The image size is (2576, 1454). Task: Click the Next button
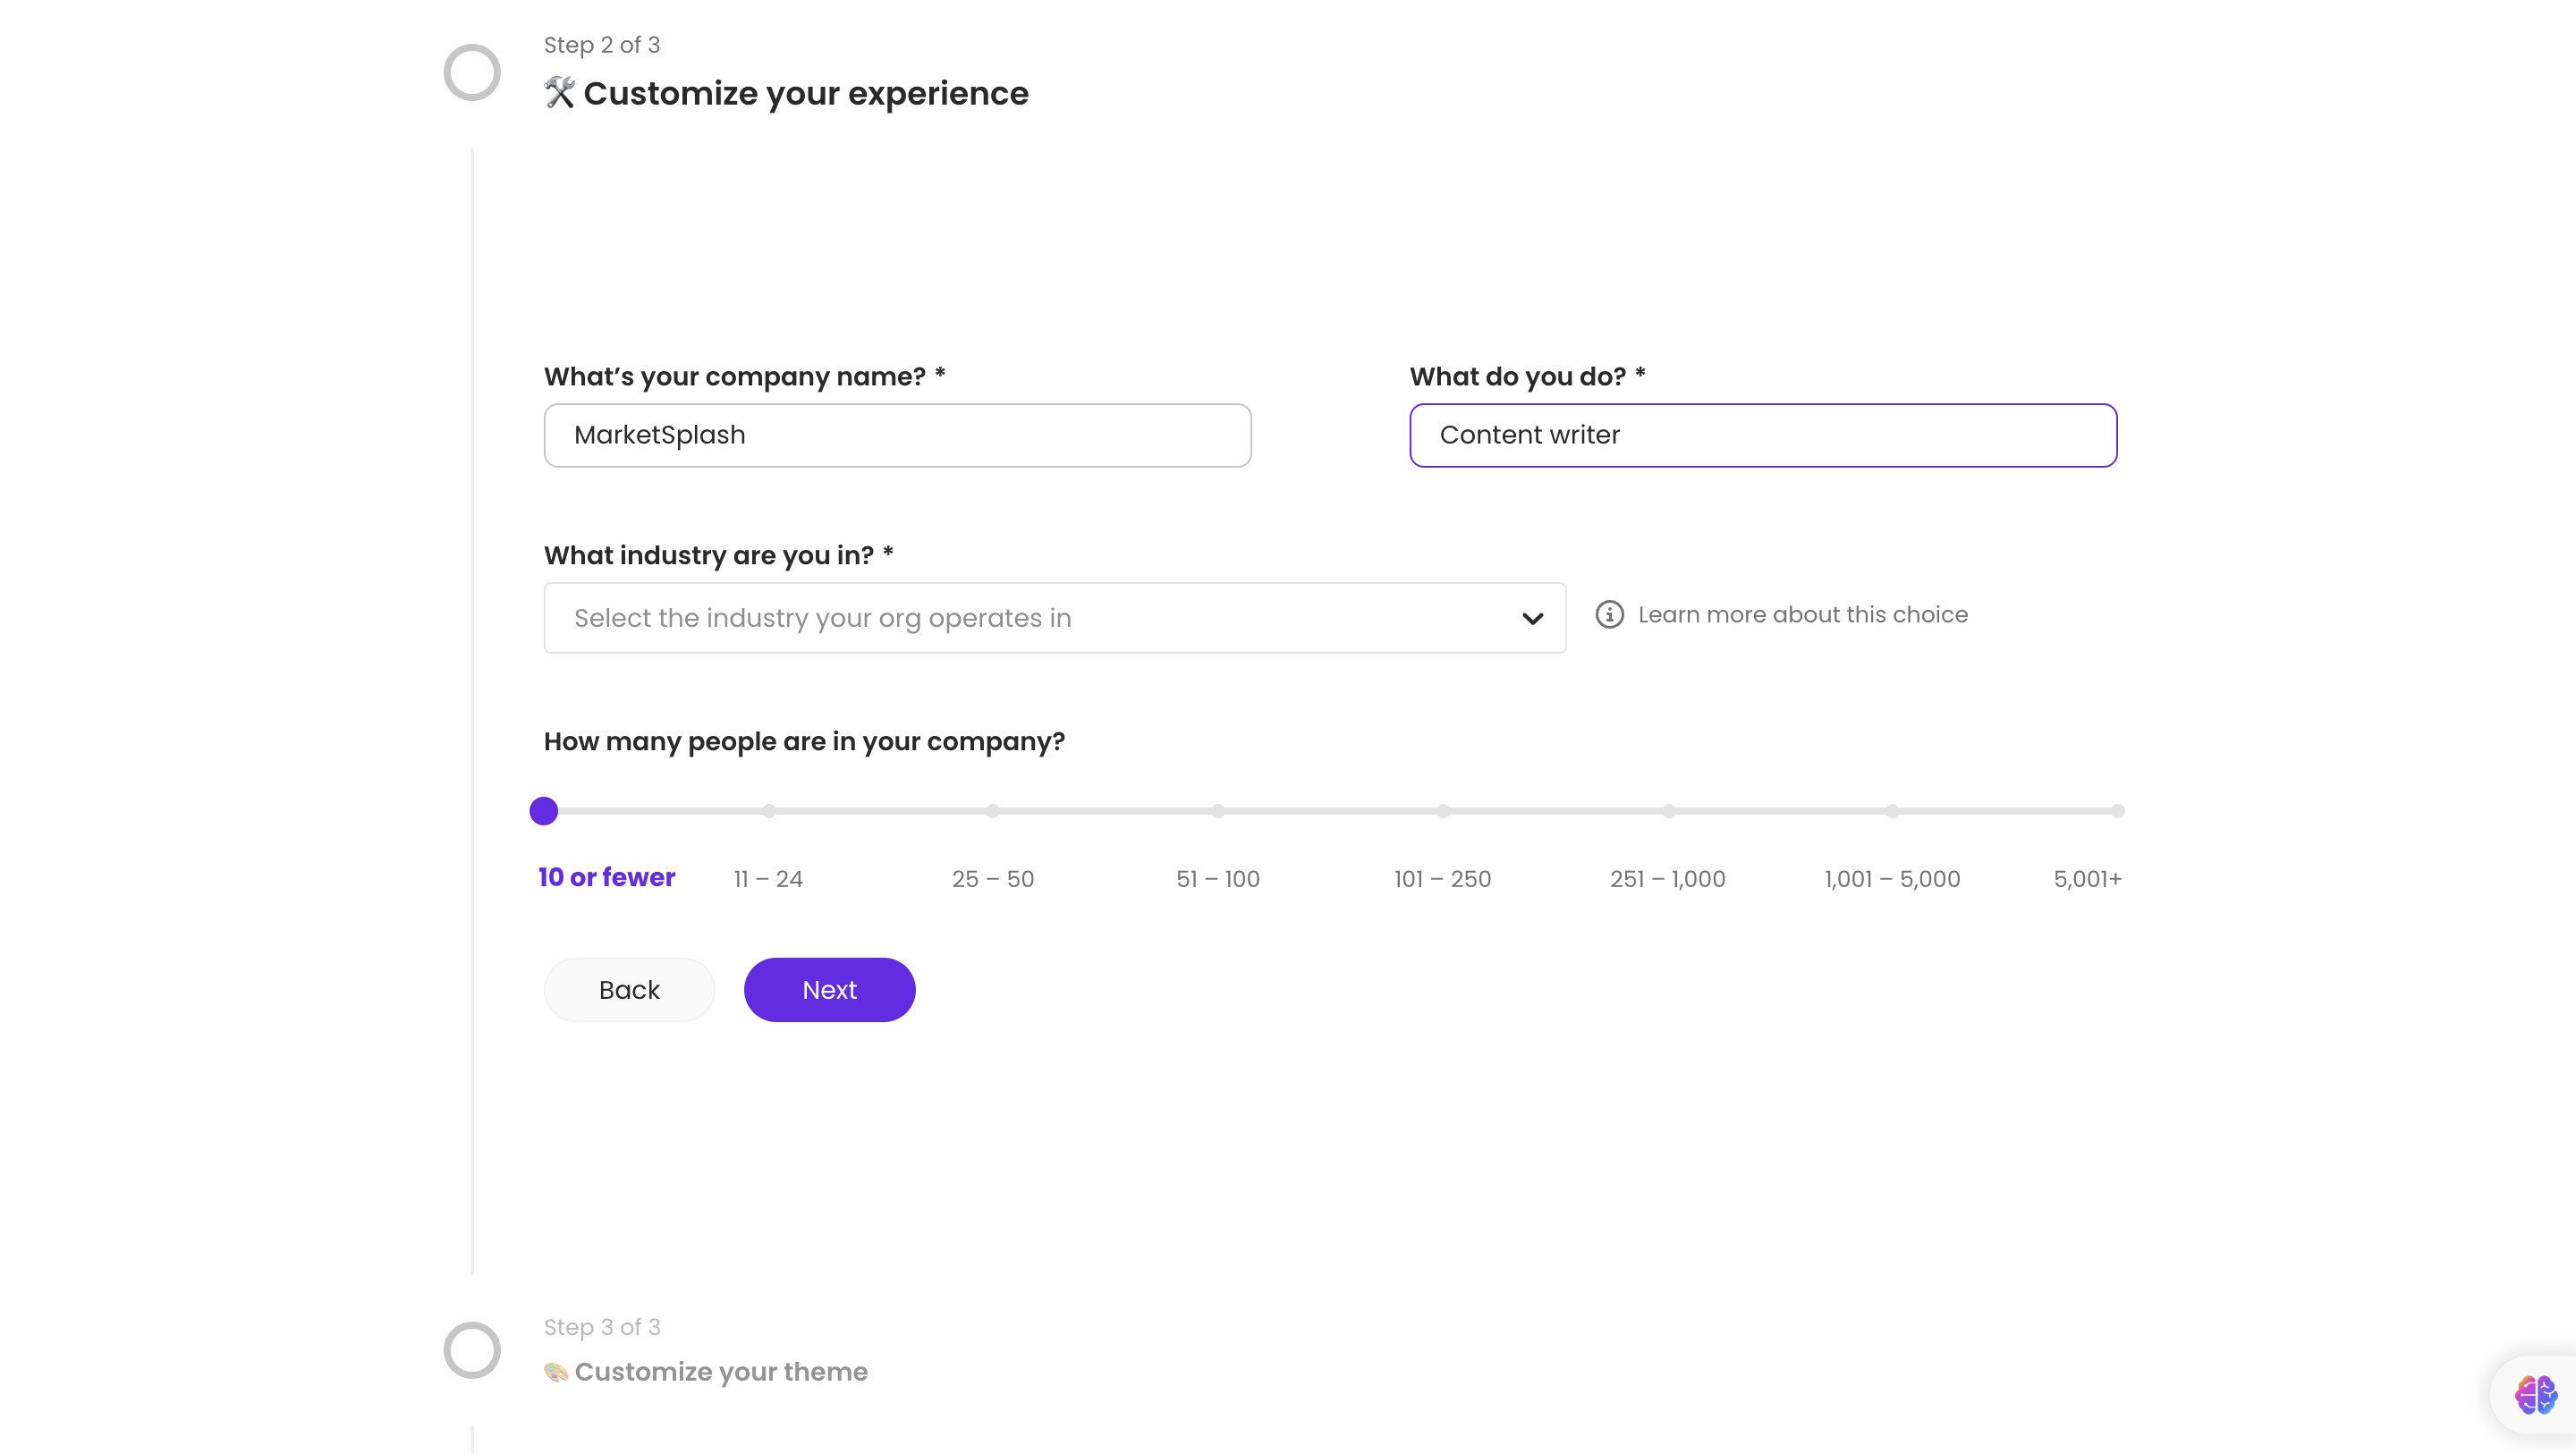(x=829, y=990)
